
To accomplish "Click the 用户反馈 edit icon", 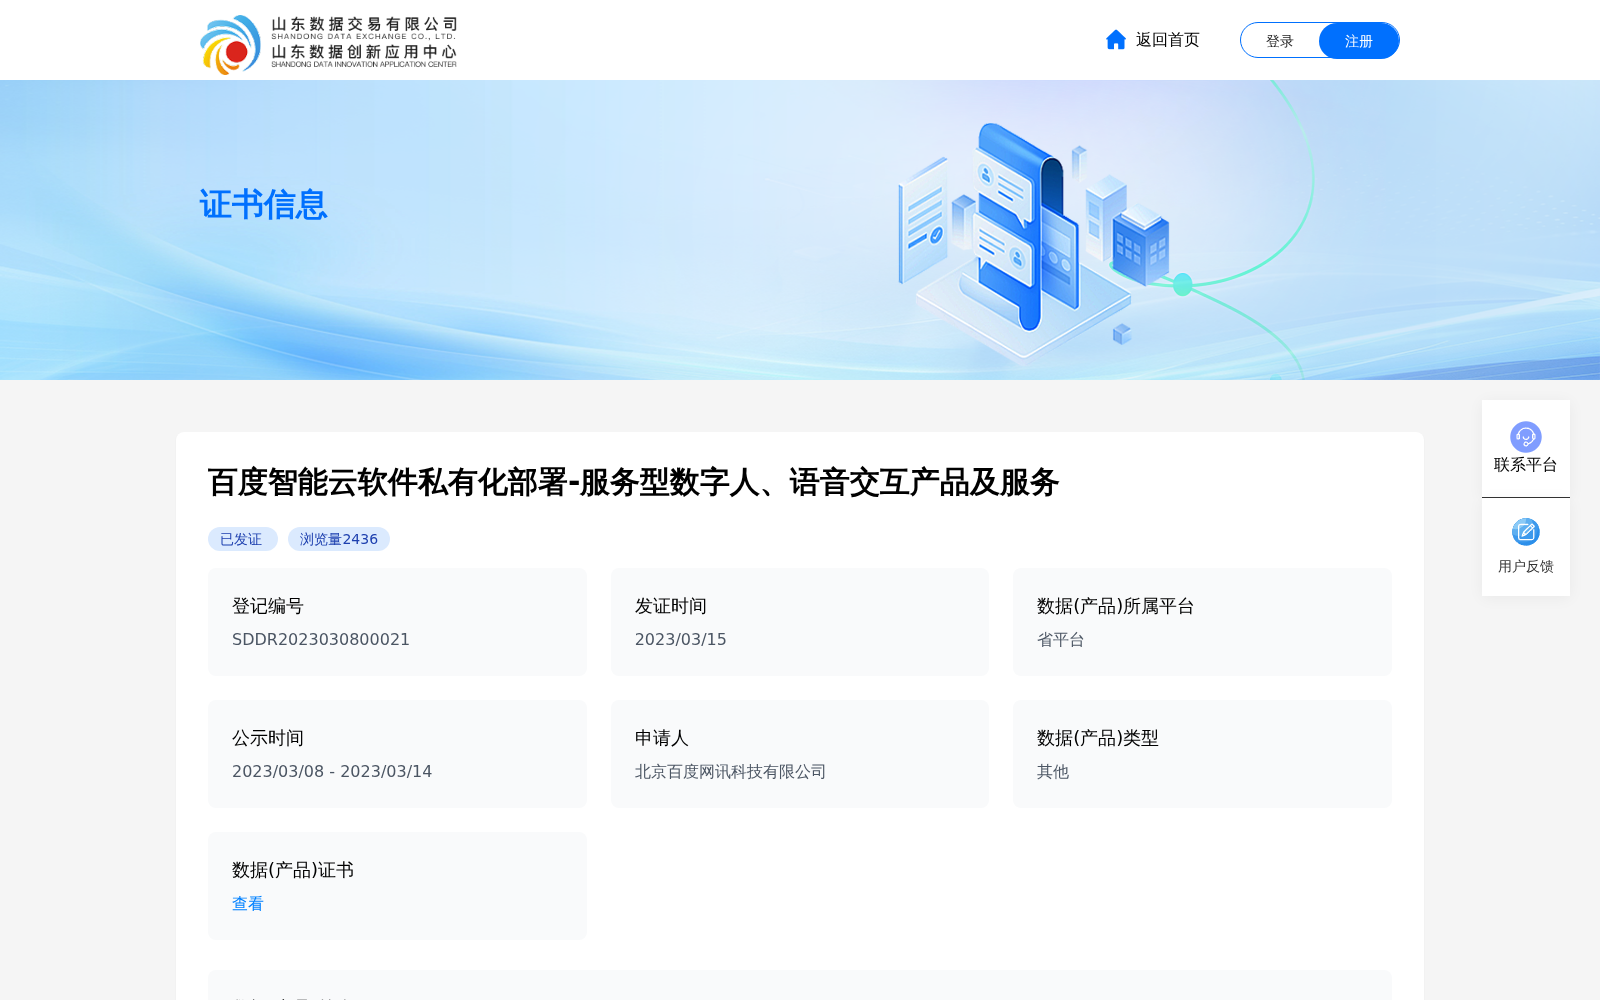I will [x=1526, y=532].
